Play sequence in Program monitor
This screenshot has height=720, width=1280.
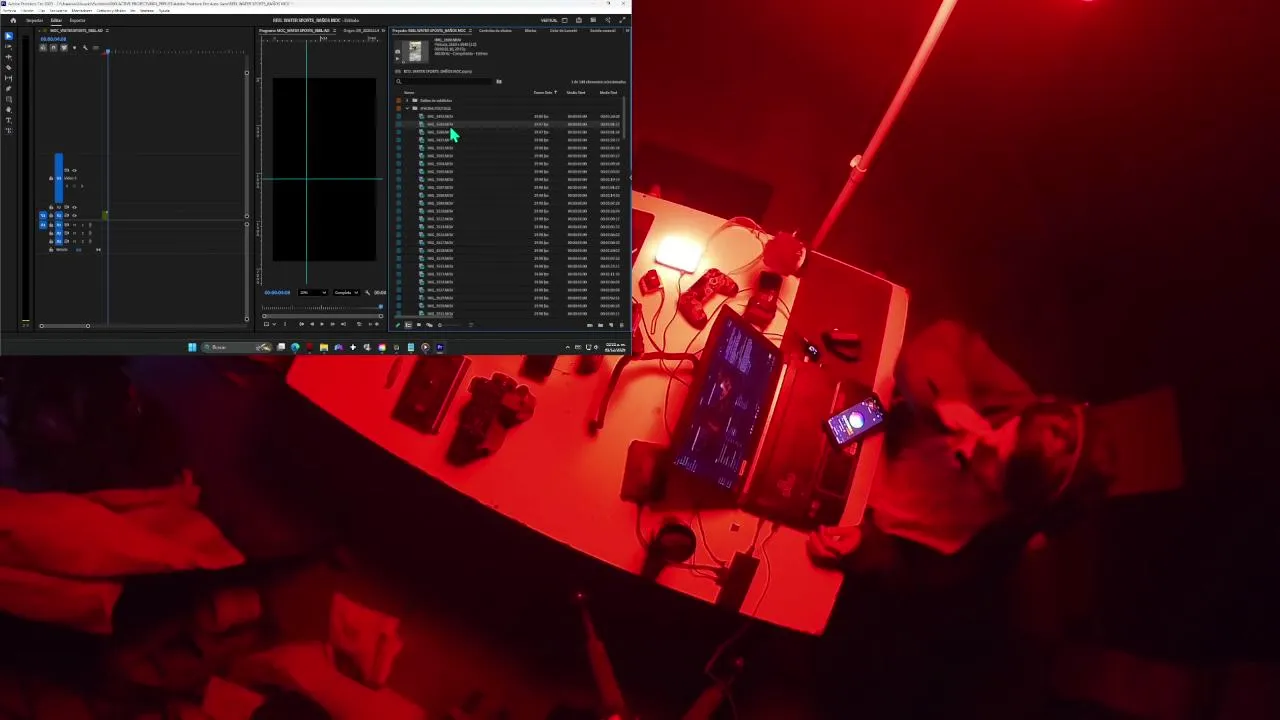pyautogui.click(x=322, y=324)
